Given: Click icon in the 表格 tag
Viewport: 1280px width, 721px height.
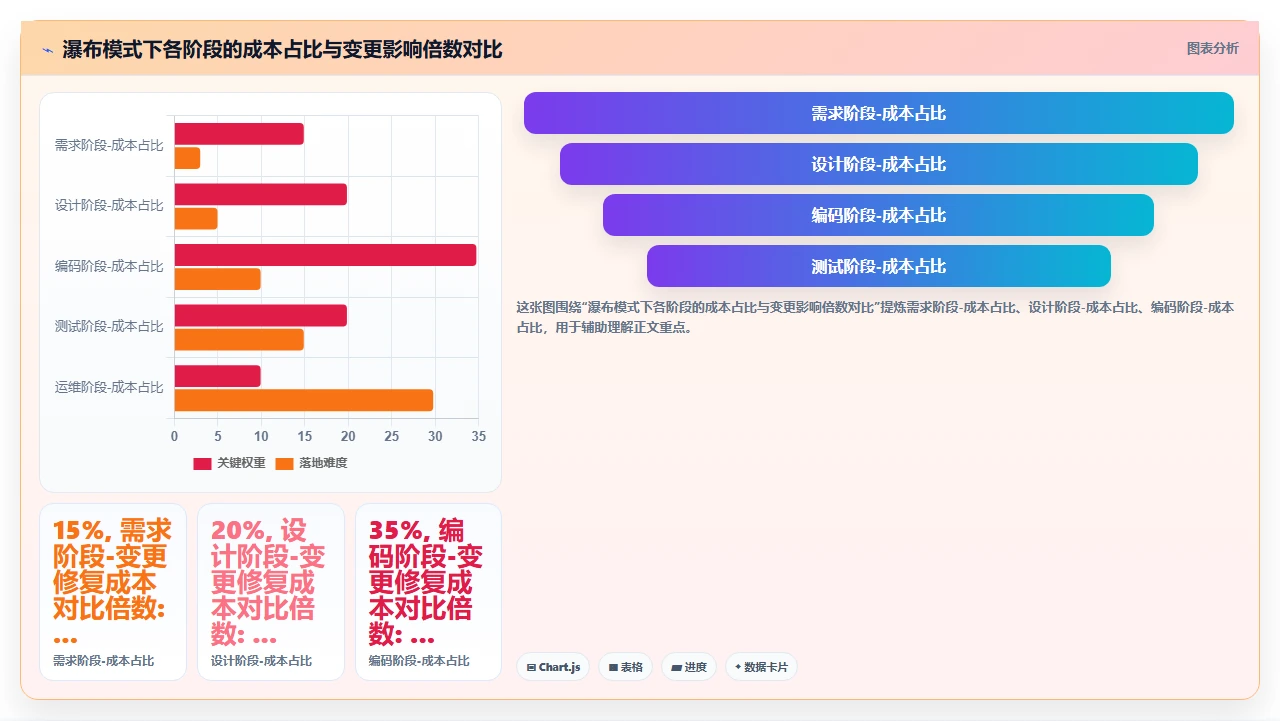Looking at the screenshot, I should (613, 667).
